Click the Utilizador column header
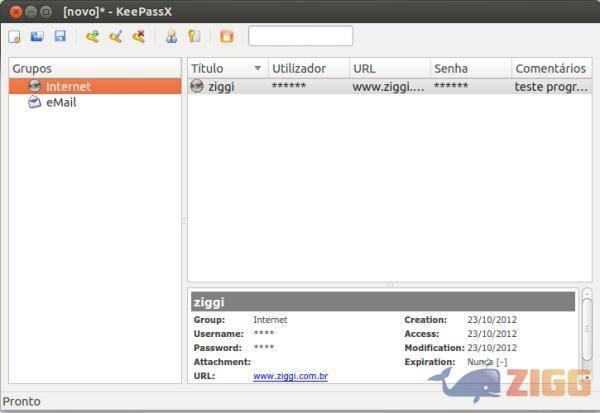600x413 pixels. (307, 68)
